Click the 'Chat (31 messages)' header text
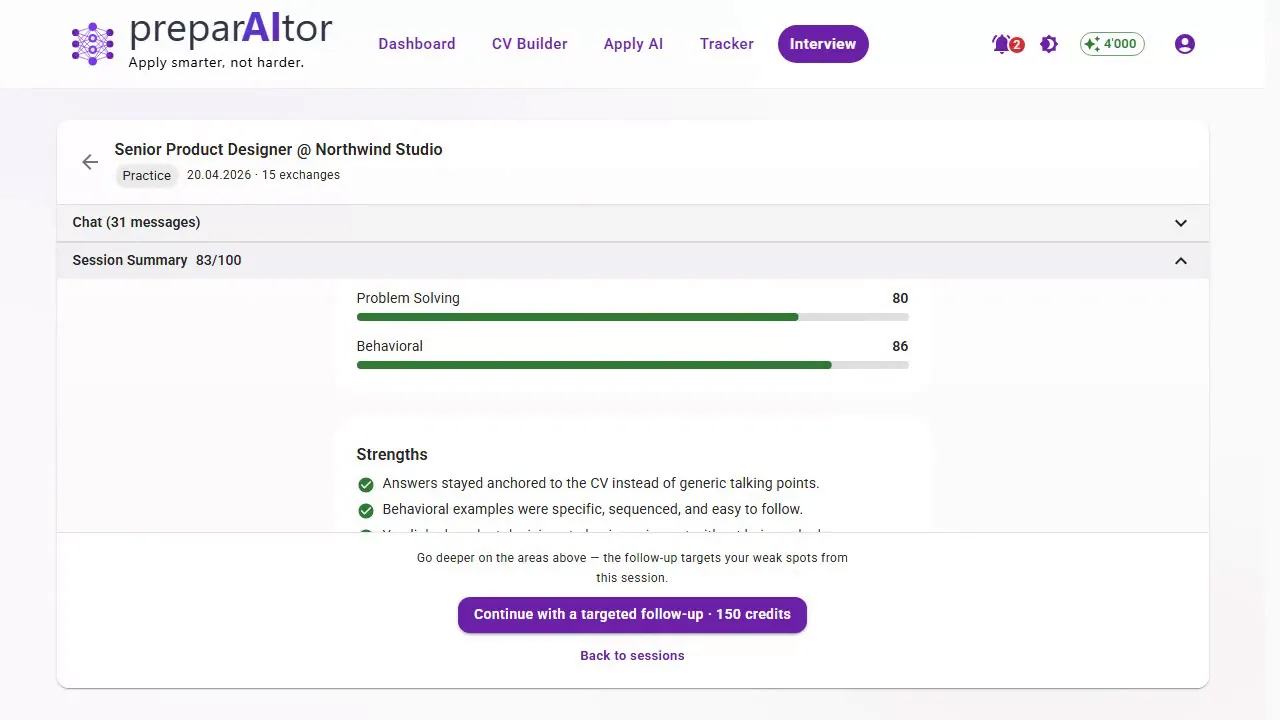Screen dimensions: 1280x720 136,222
